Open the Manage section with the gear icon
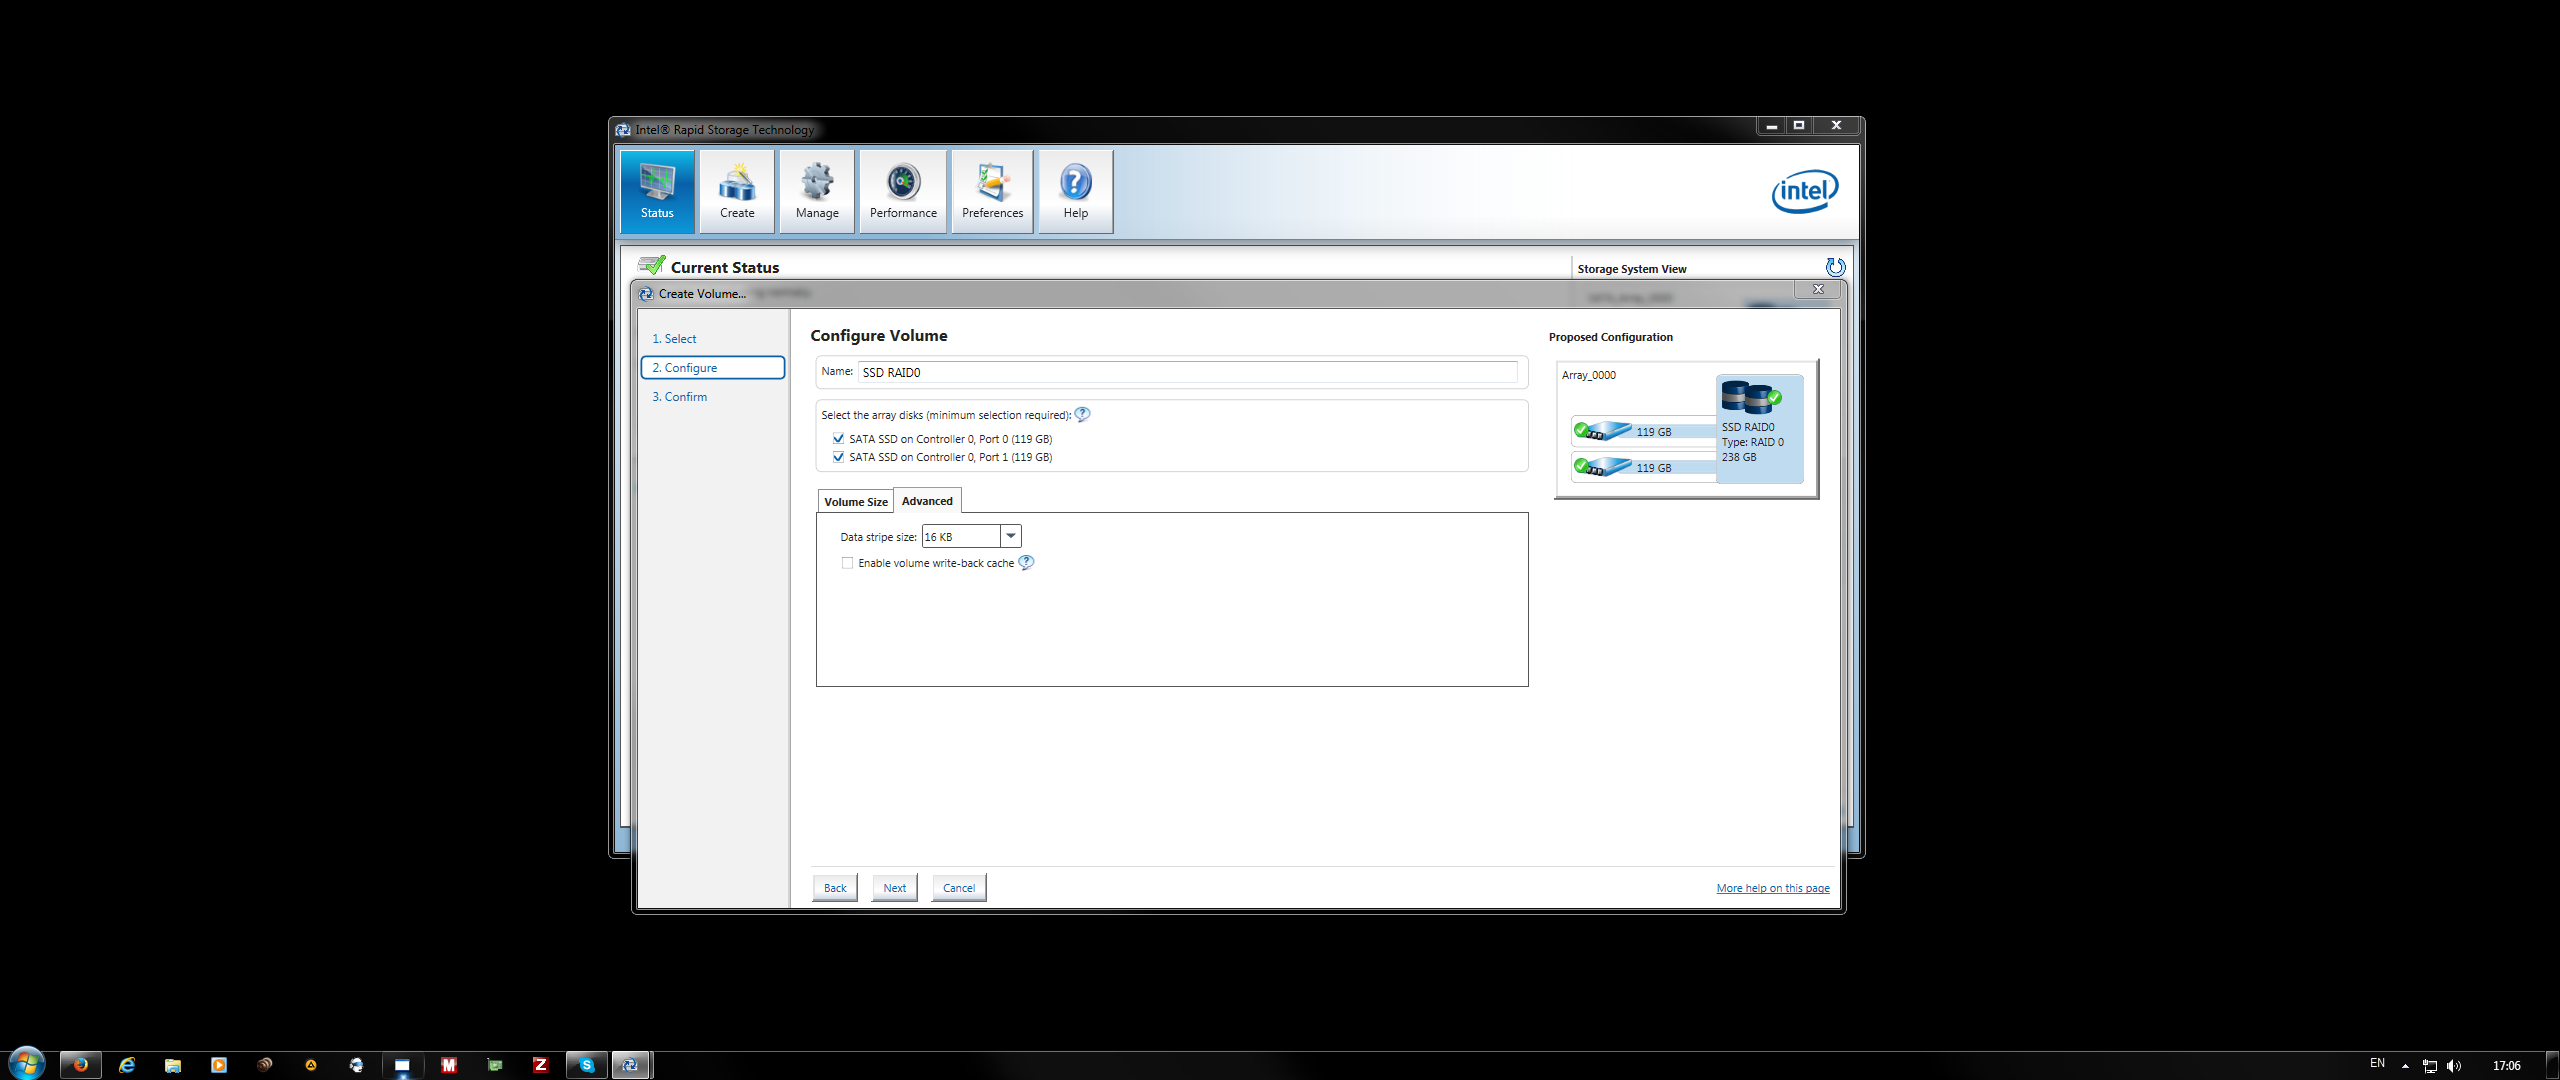The image size is (2560, 1080). point(817,191)
